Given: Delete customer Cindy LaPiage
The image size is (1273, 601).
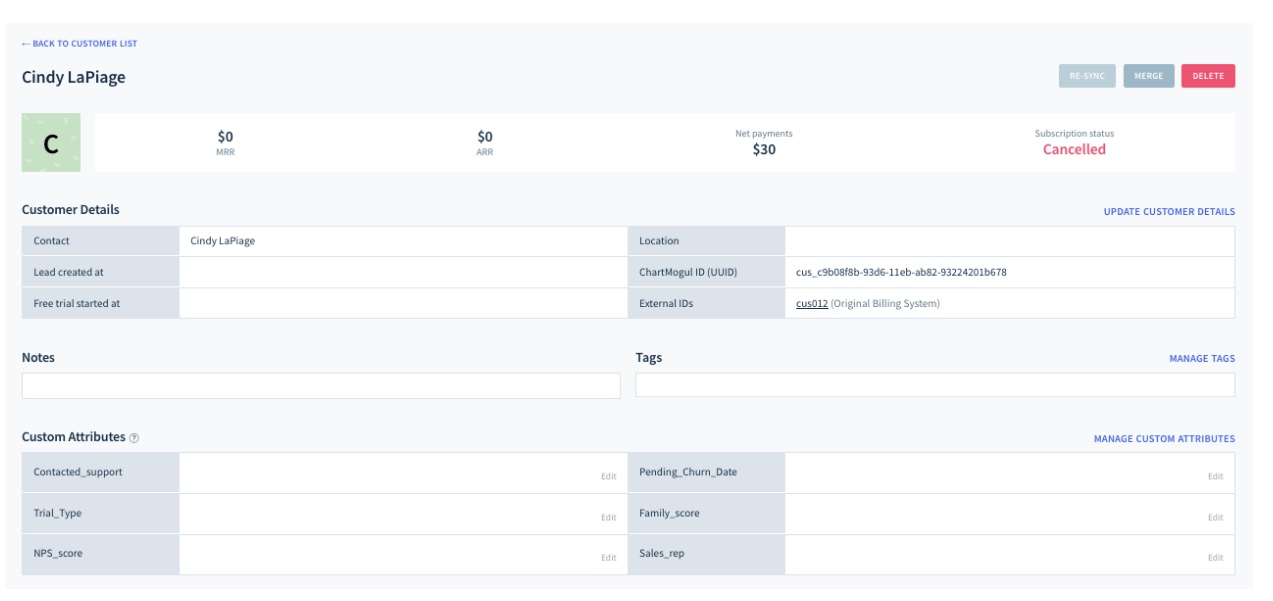Looking at the screenshot, I should coord(1208,76).
